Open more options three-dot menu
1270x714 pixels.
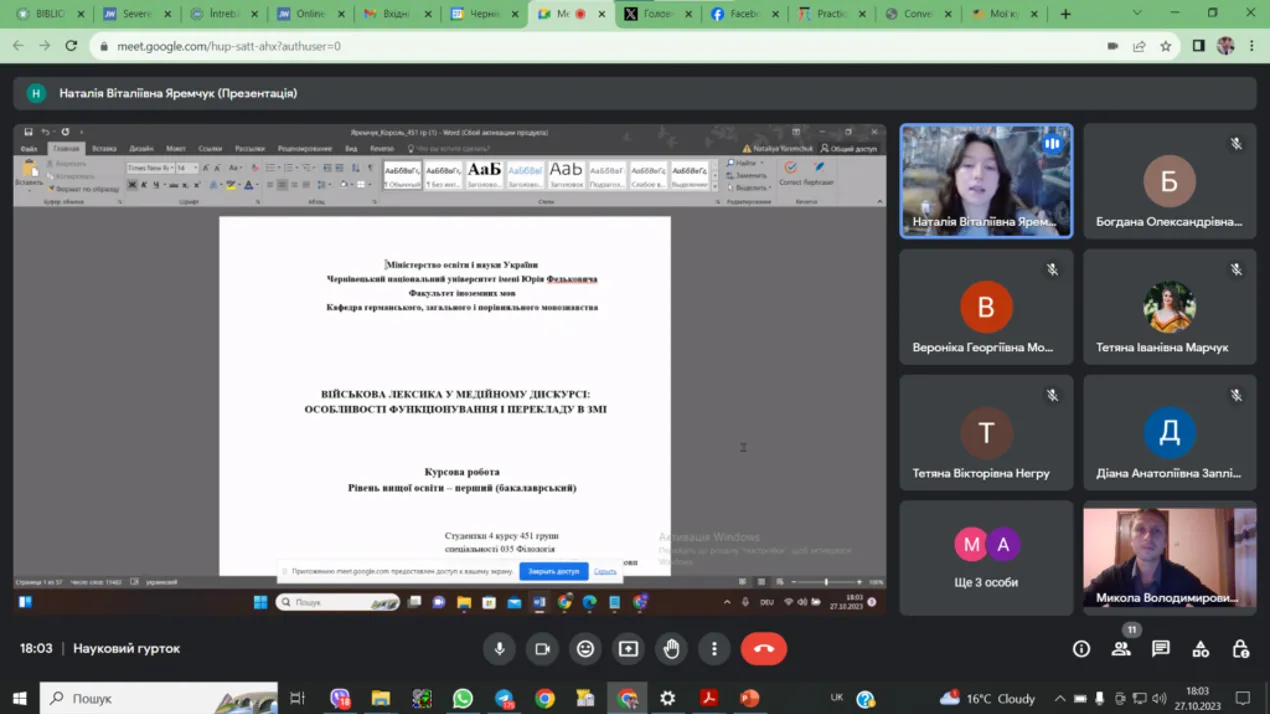pos(714,649)
